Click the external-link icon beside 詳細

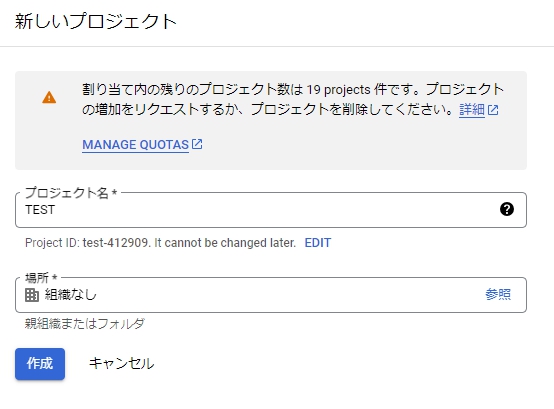click(493, 110)
